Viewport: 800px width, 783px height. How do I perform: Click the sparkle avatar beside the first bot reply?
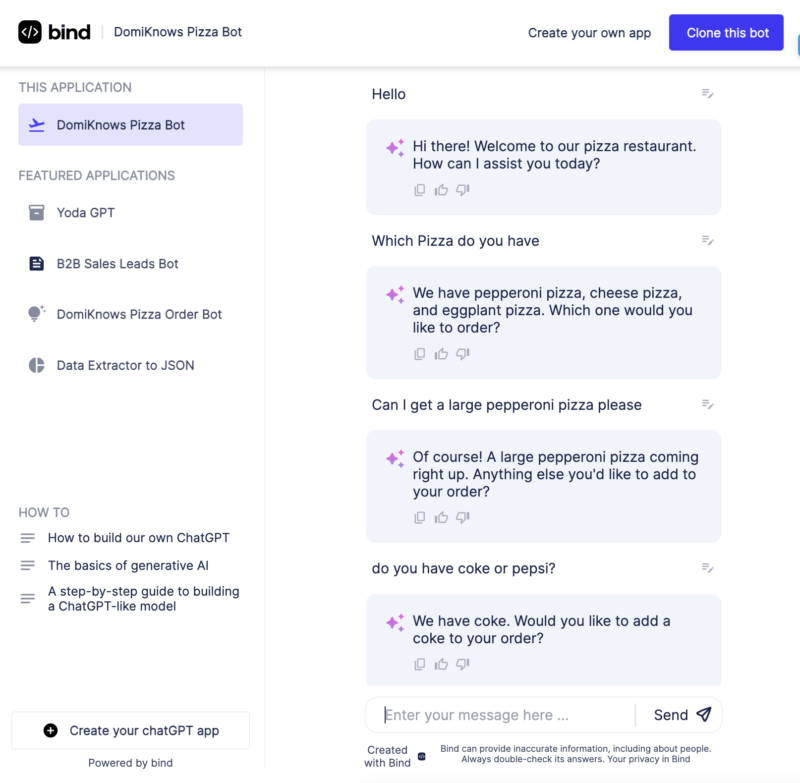pos(394,146)
